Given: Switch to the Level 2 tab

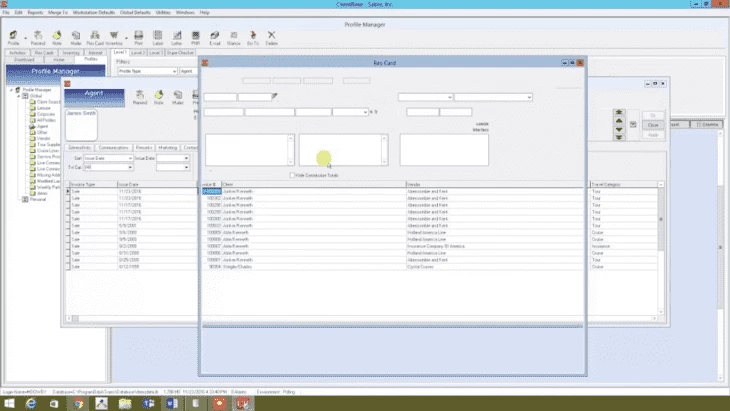Looking at the screenshot, I should point(138,52).
